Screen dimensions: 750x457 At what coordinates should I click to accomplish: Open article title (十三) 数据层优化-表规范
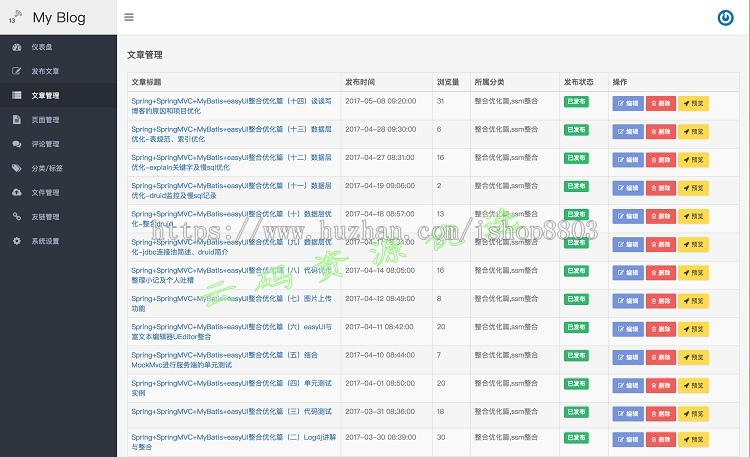232,134
